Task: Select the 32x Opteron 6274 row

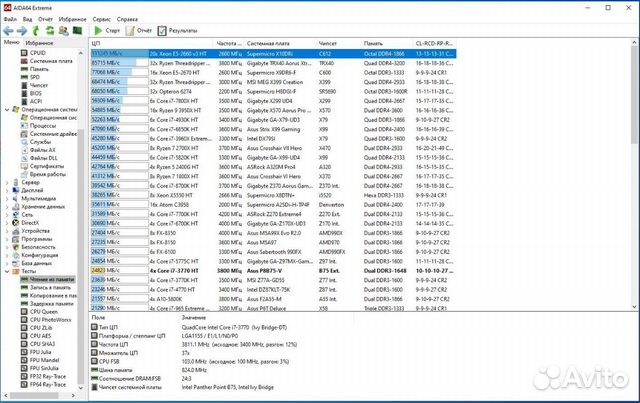Action: coord(273,91)
